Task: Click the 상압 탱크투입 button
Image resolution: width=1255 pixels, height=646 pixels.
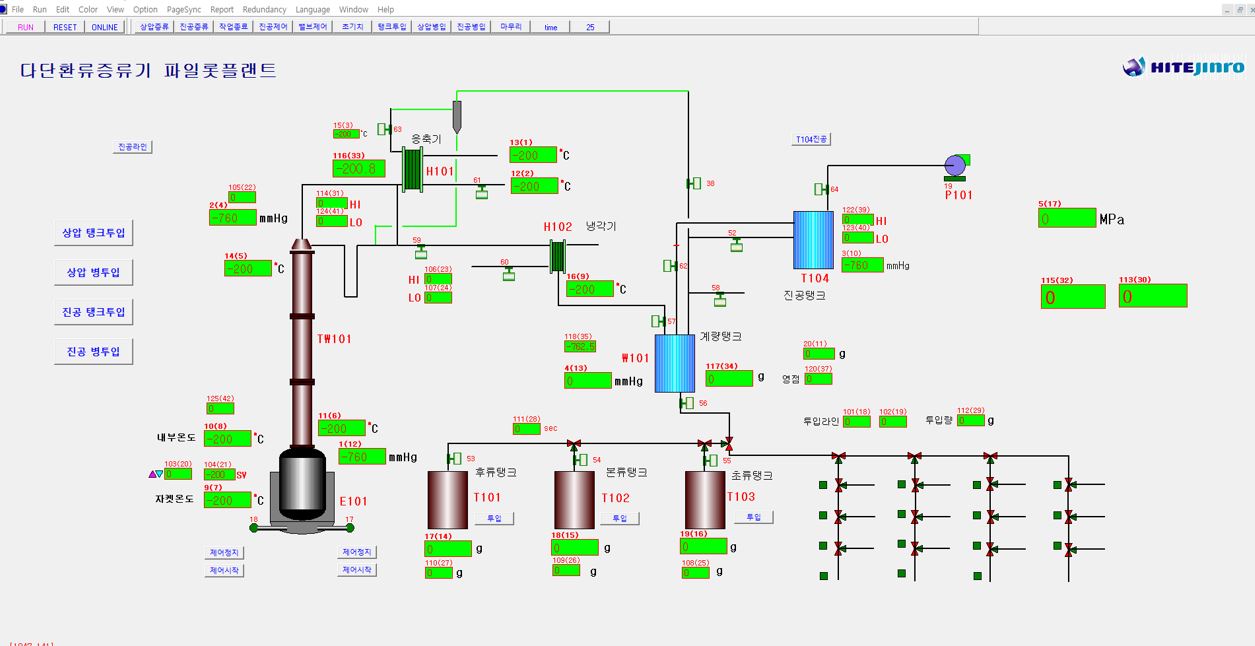Action: pyautogui.click(x=93, y=232)
